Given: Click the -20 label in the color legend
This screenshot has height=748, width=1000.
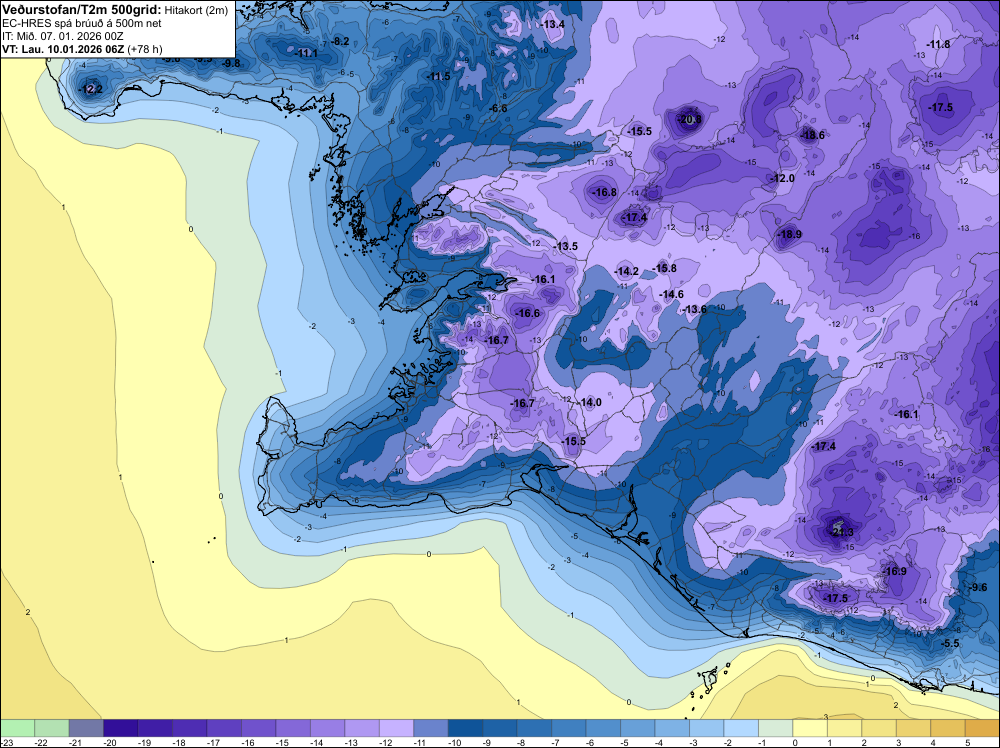Looking at the screenshot, I should [110, 742].
